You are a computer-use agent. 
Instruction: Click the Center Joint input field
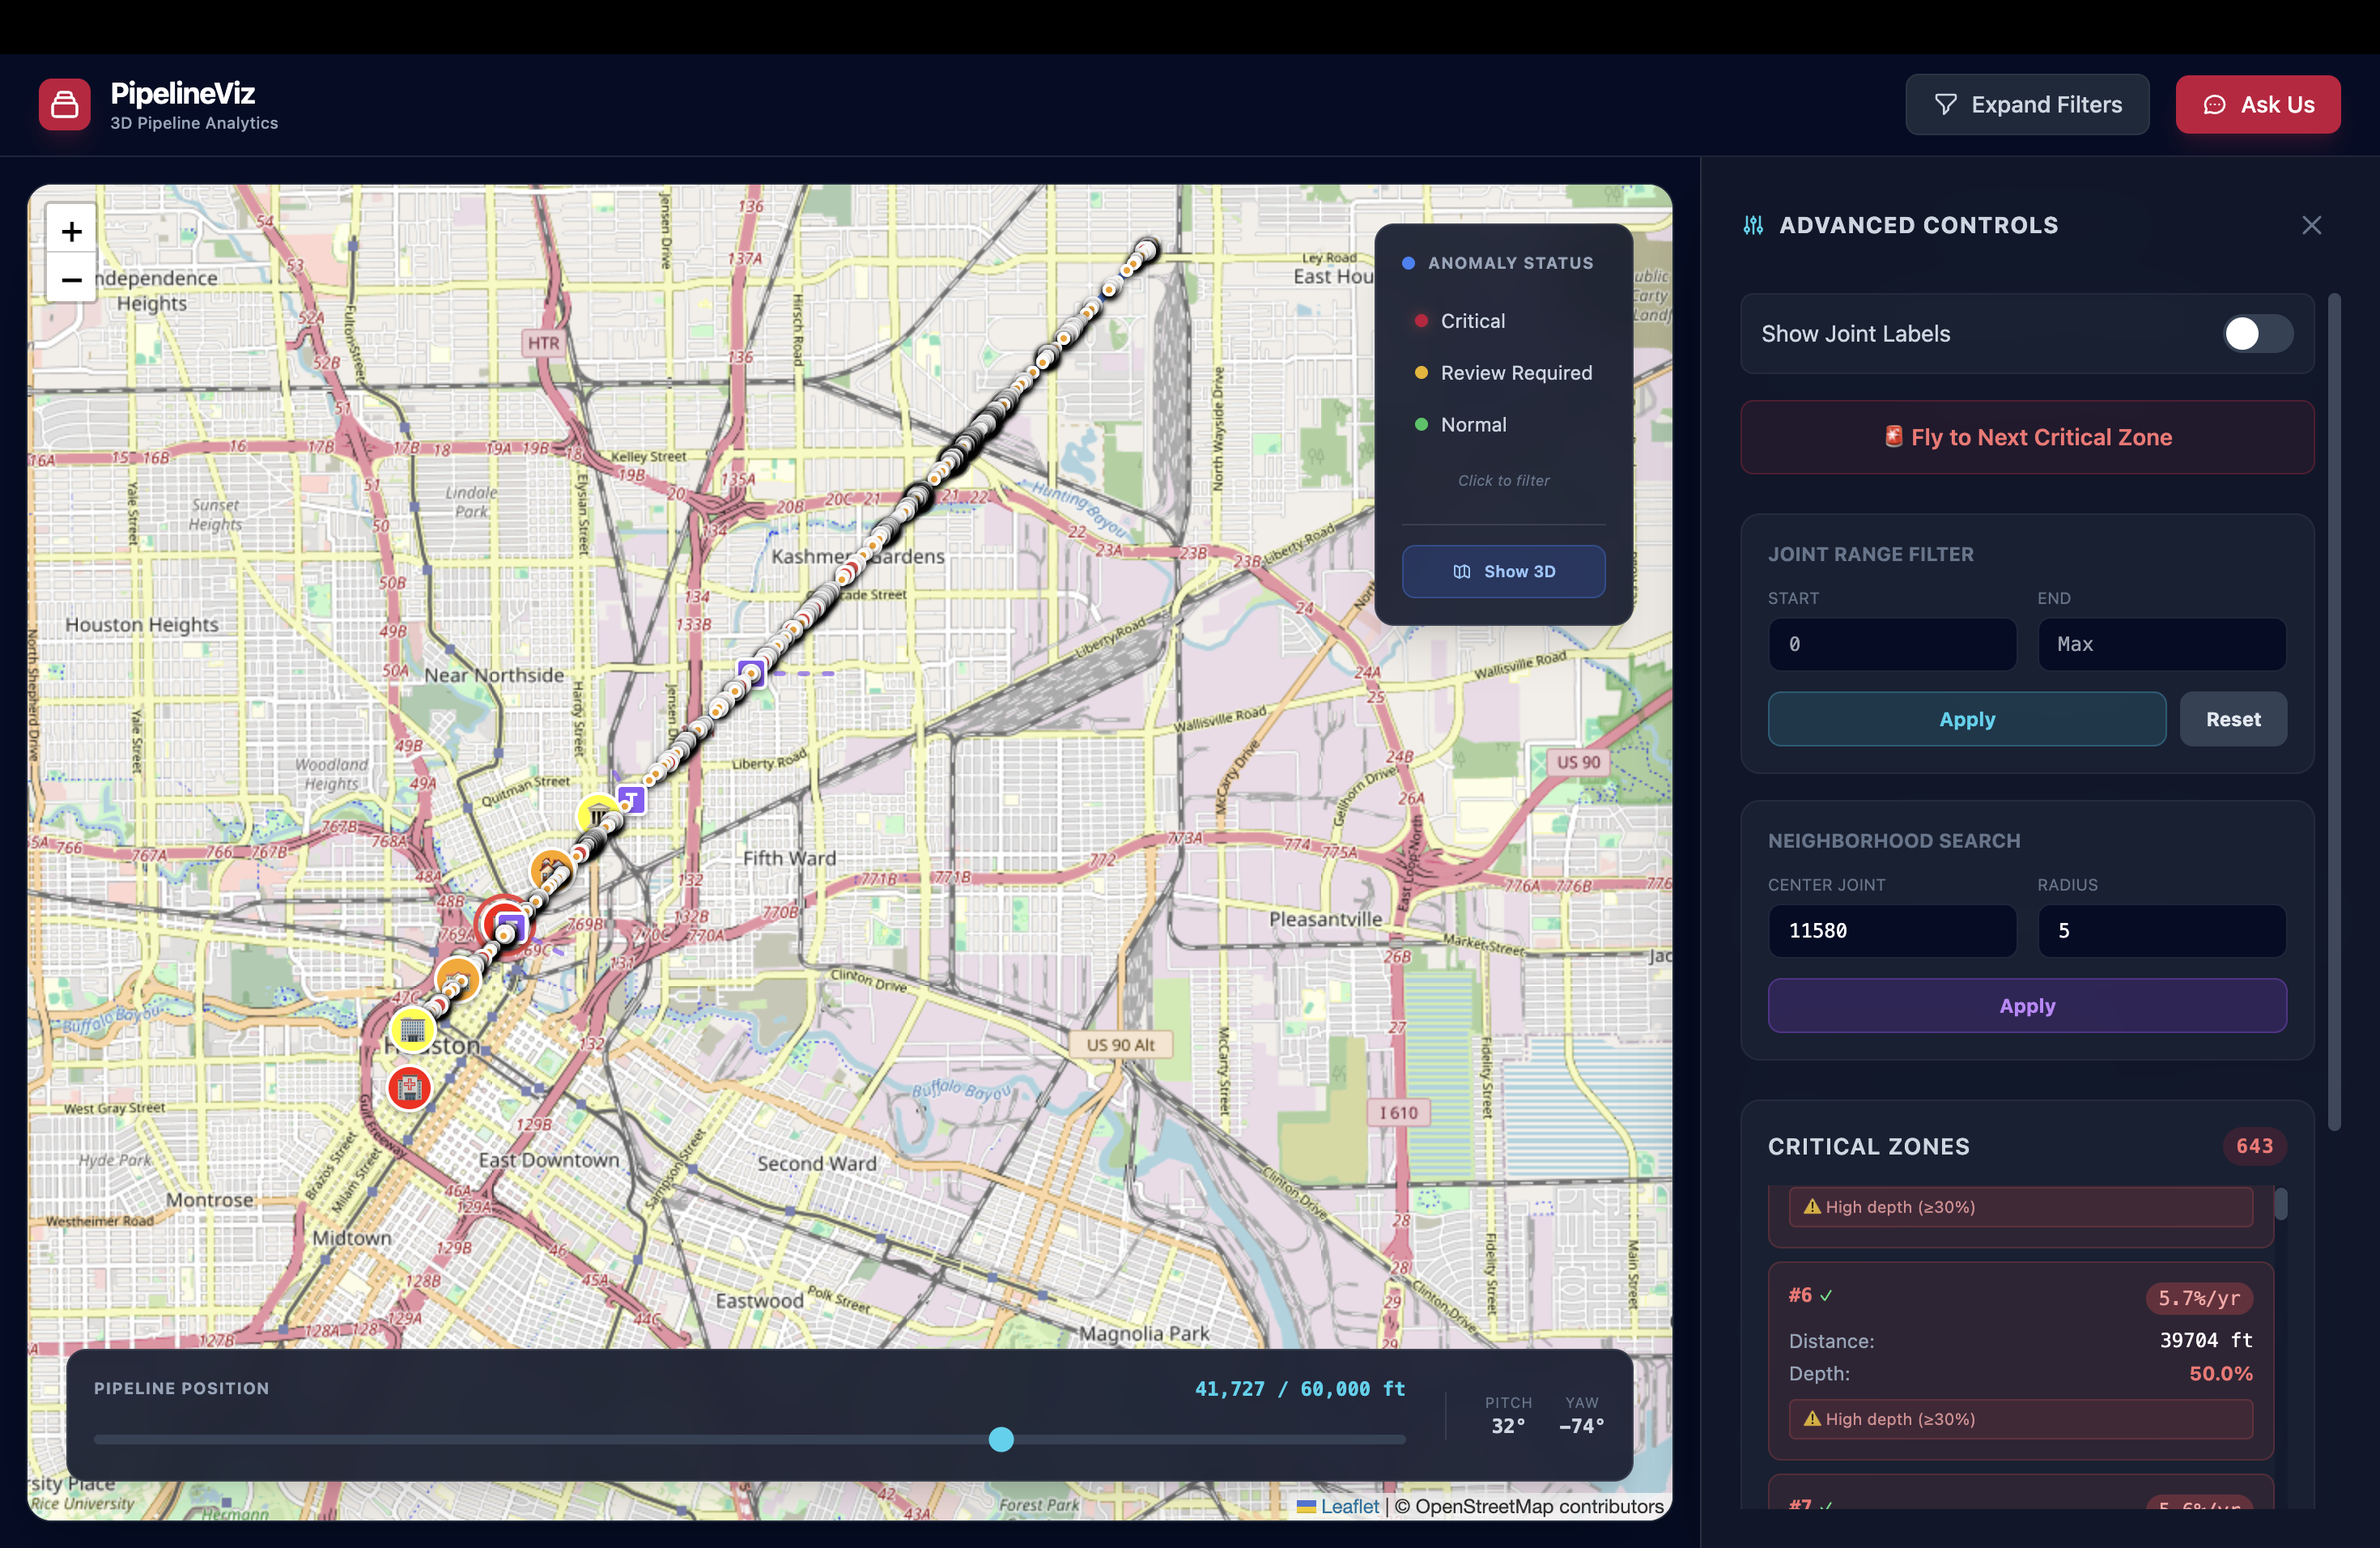(1891, 931)
